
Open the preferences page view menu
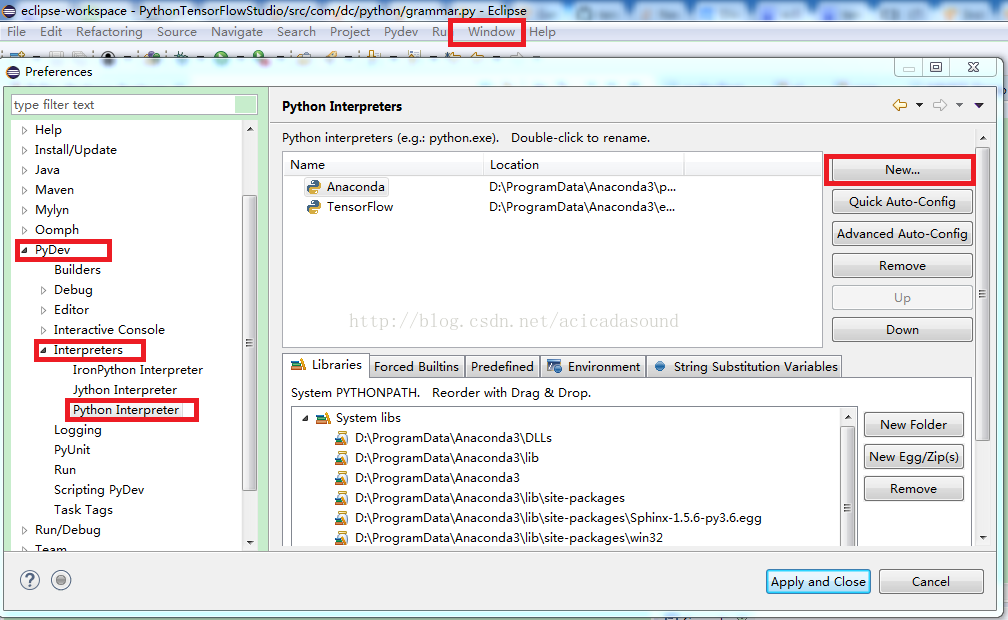[979, 105]
